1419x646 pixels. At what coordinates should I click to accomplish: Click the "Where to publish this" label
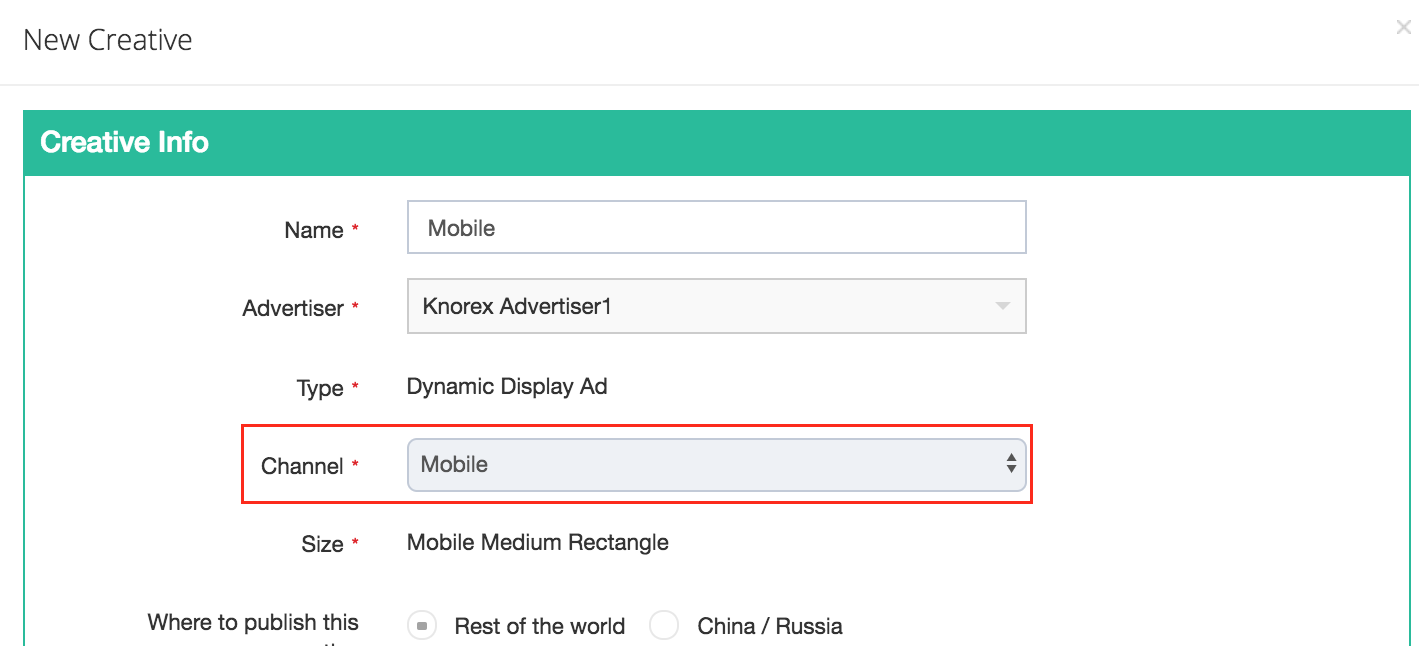253,622
